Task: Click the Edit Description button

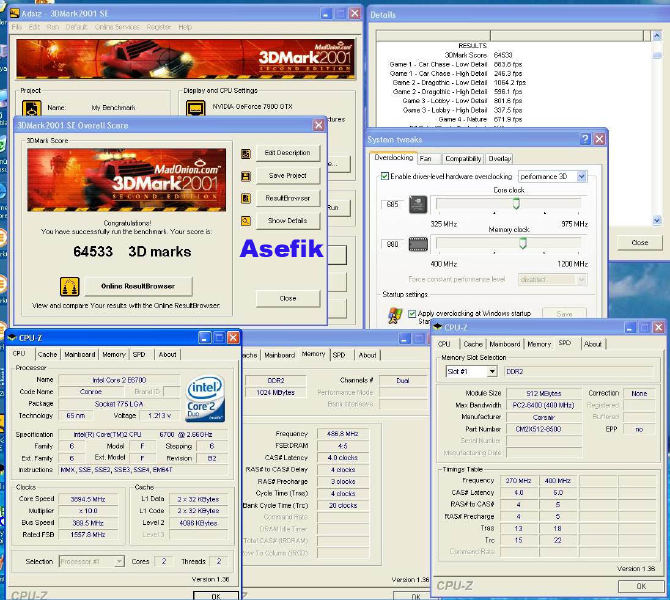Action: click(x=288, y=153)
